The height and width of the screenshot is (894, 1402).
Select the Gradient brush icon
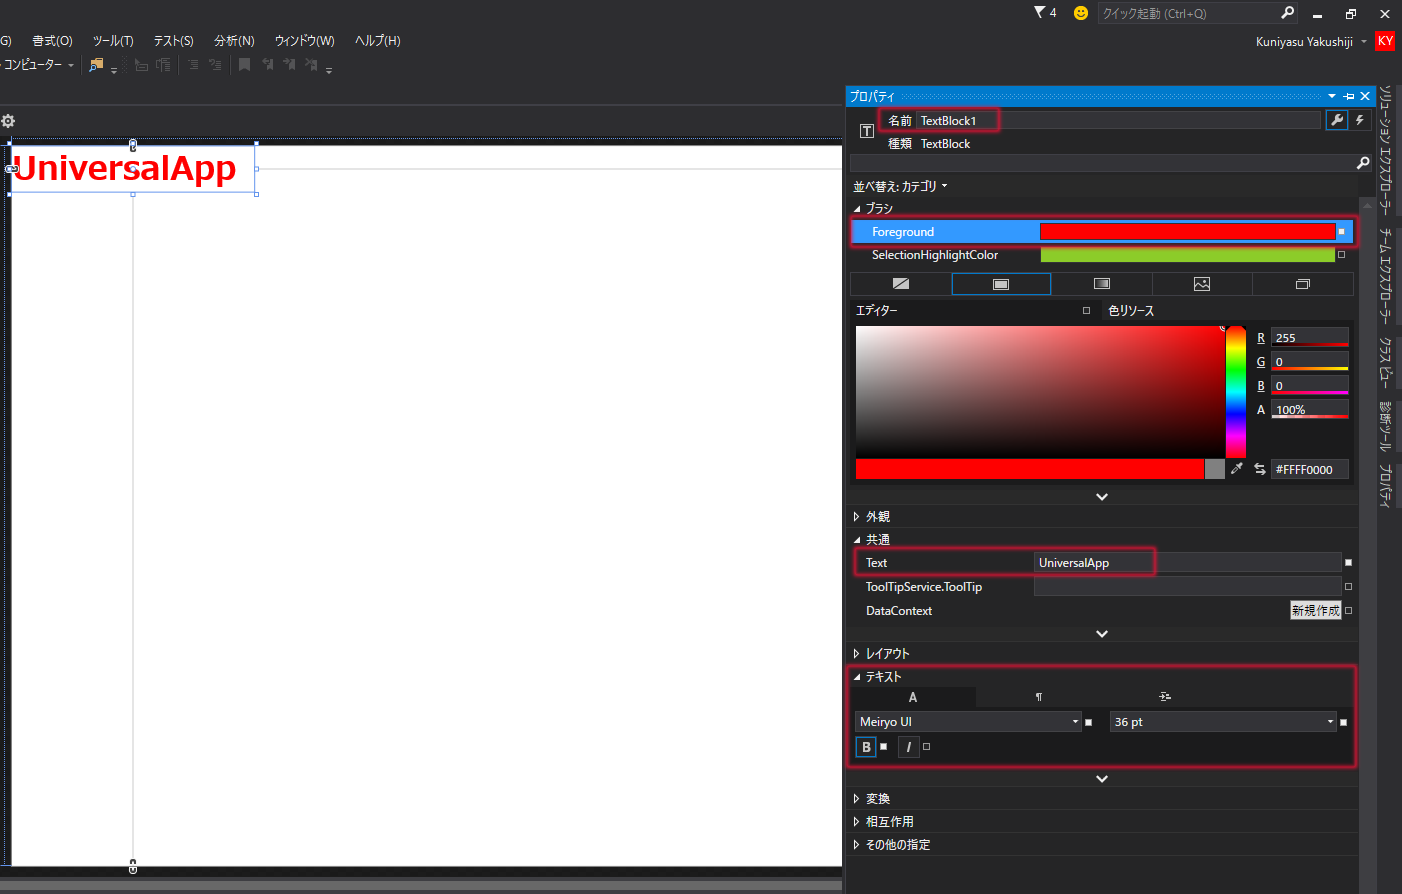(x=1102, y=284)
